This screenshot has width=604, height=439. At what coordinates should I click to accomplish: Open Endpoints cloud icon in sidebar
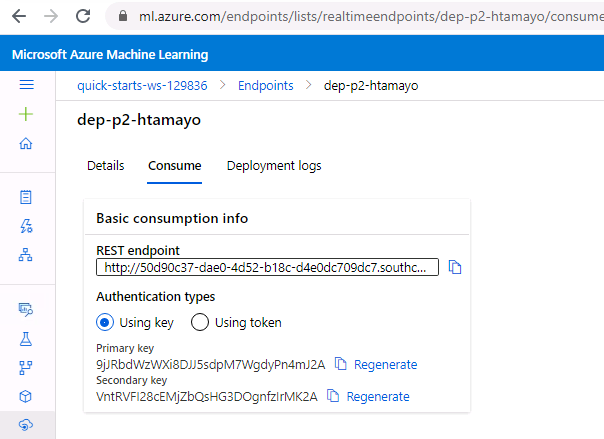[x=26, y=425]
